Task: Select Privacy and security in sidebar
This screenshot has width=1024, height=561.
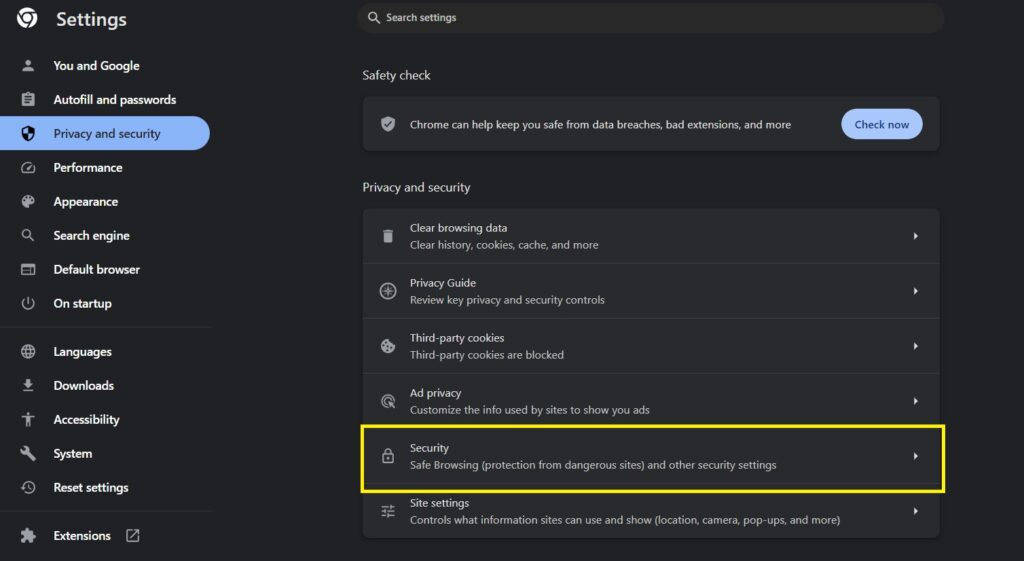Action: click(104, 133)
